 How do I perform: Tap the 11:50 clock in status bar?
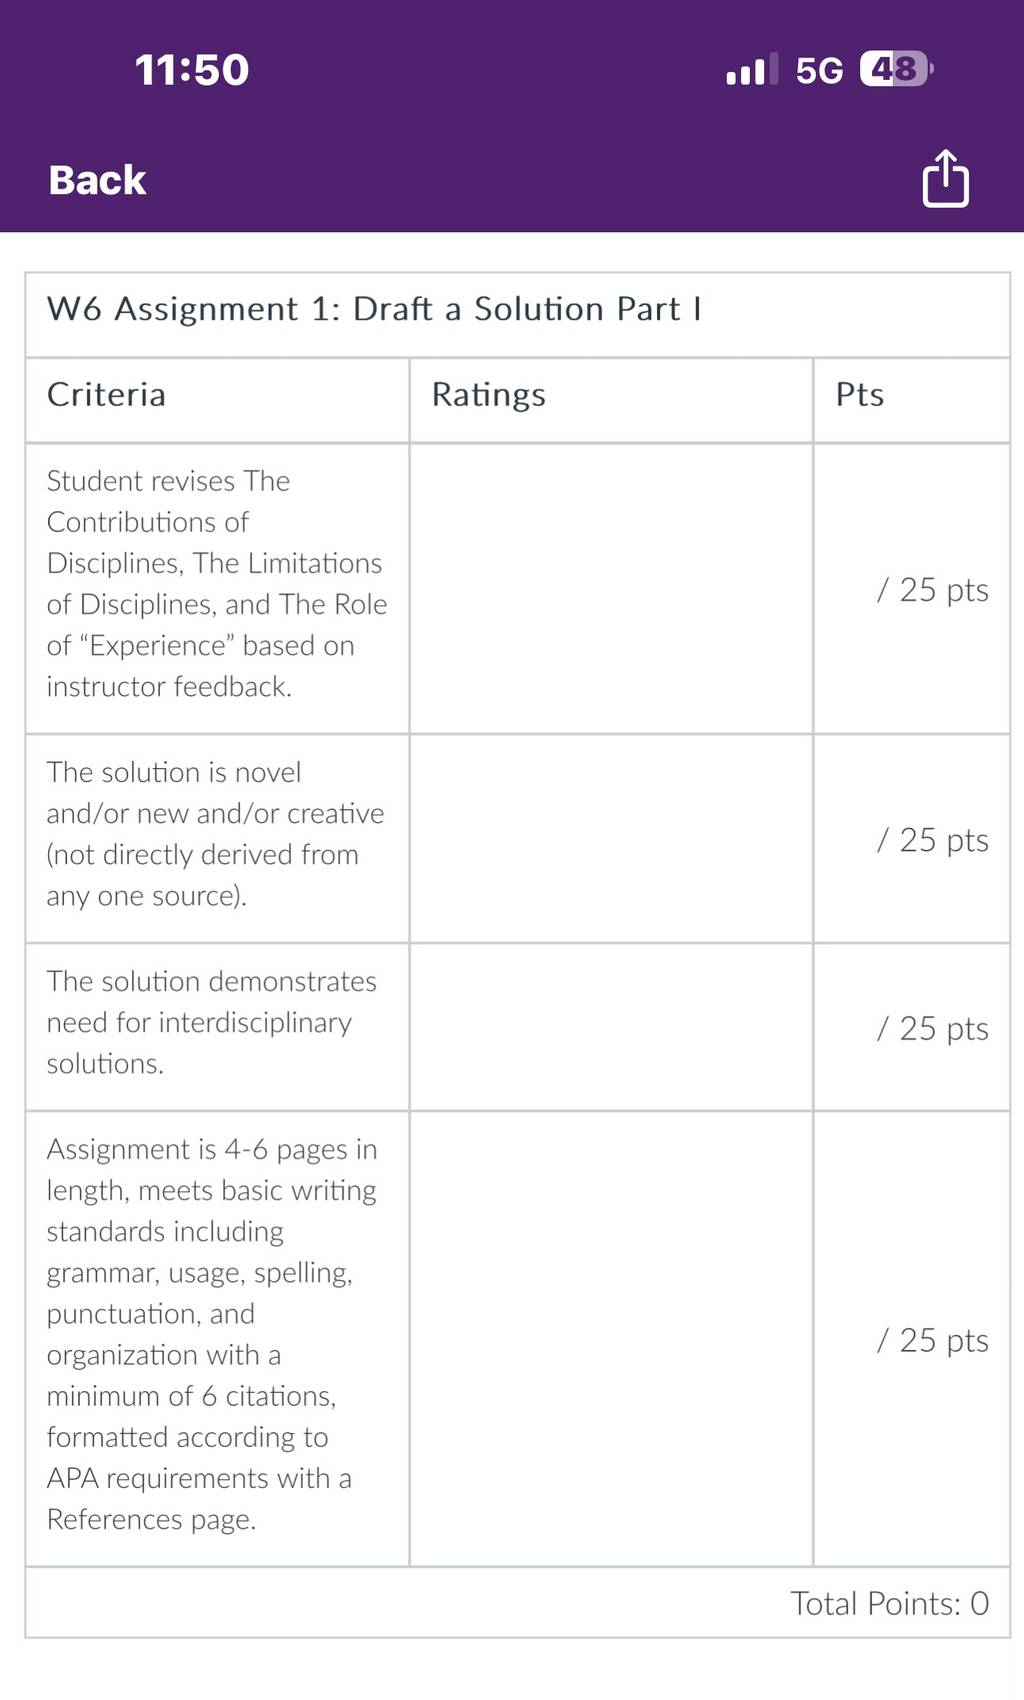click(192, 70)
